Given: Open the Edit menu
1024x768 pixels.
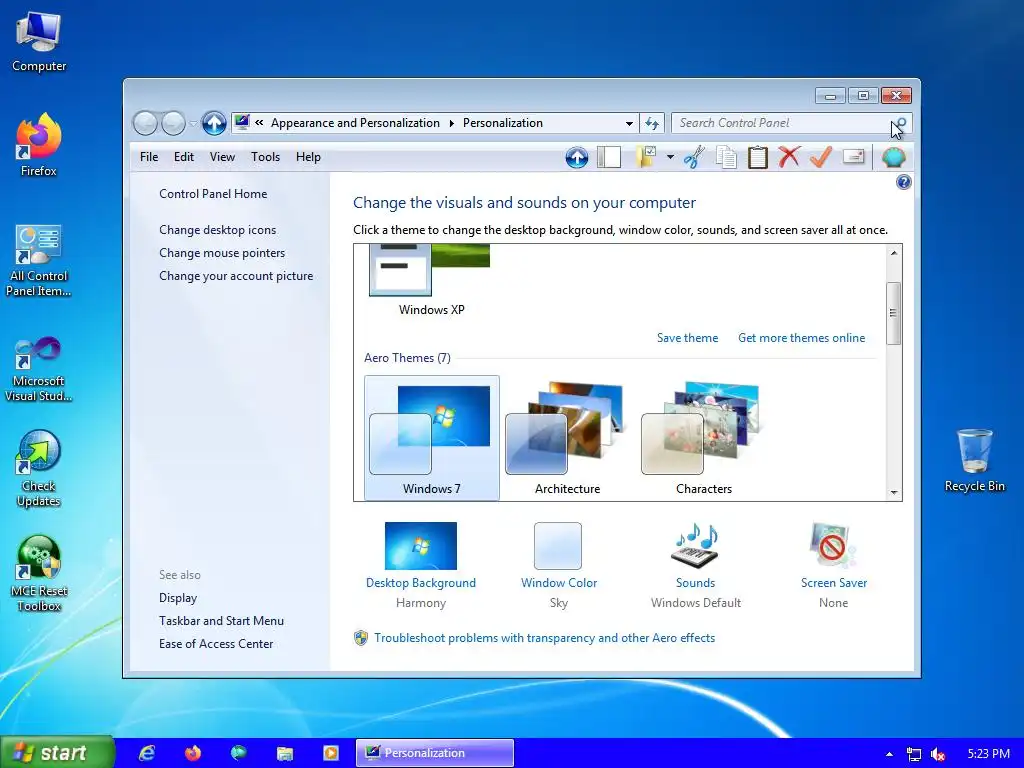Looking at the screenshot, I should 184,157.
